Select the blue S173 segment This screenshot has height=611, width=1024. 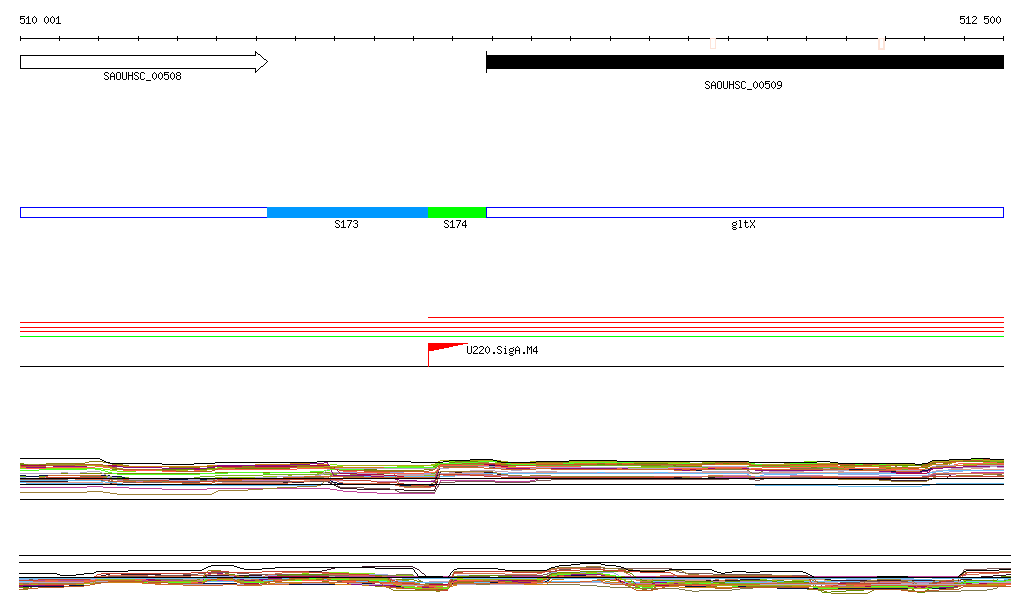click(347, 212)
